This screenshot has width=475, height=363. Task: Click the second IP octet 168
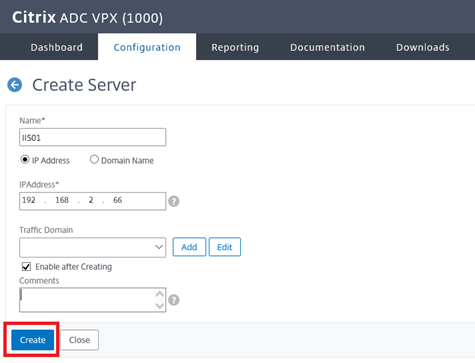pos(62,200)
